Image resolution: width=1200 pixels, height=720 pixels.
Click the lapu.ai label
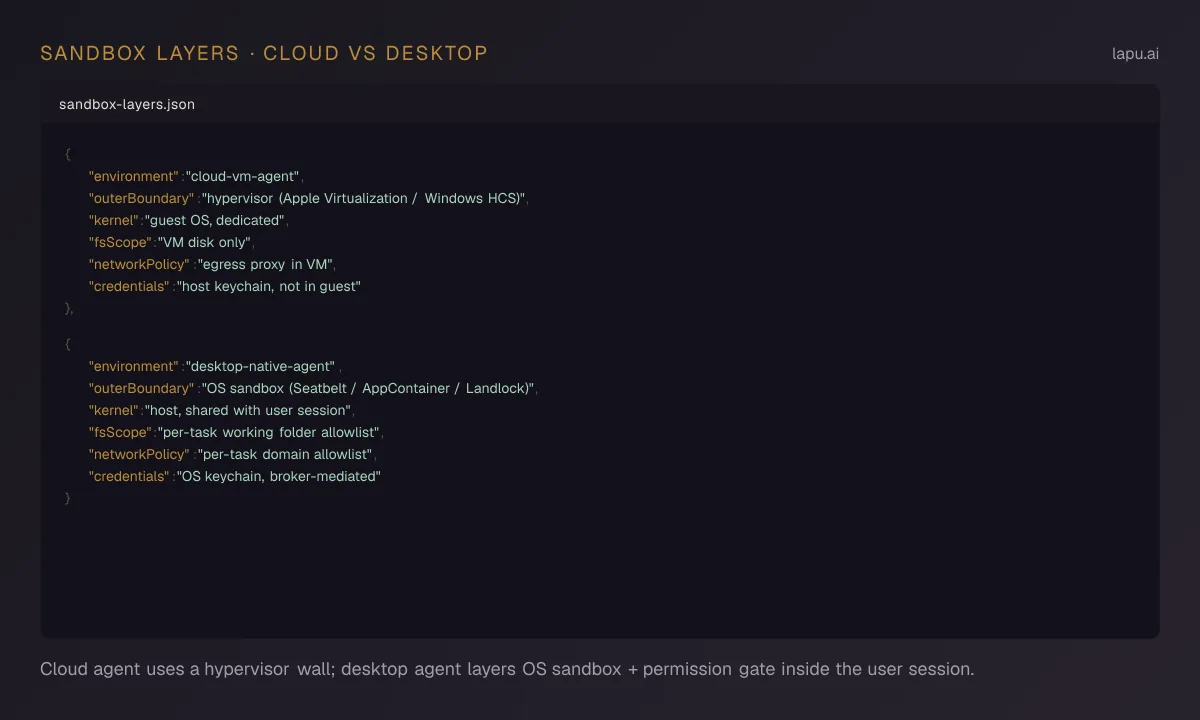[x=1135, y=54]
